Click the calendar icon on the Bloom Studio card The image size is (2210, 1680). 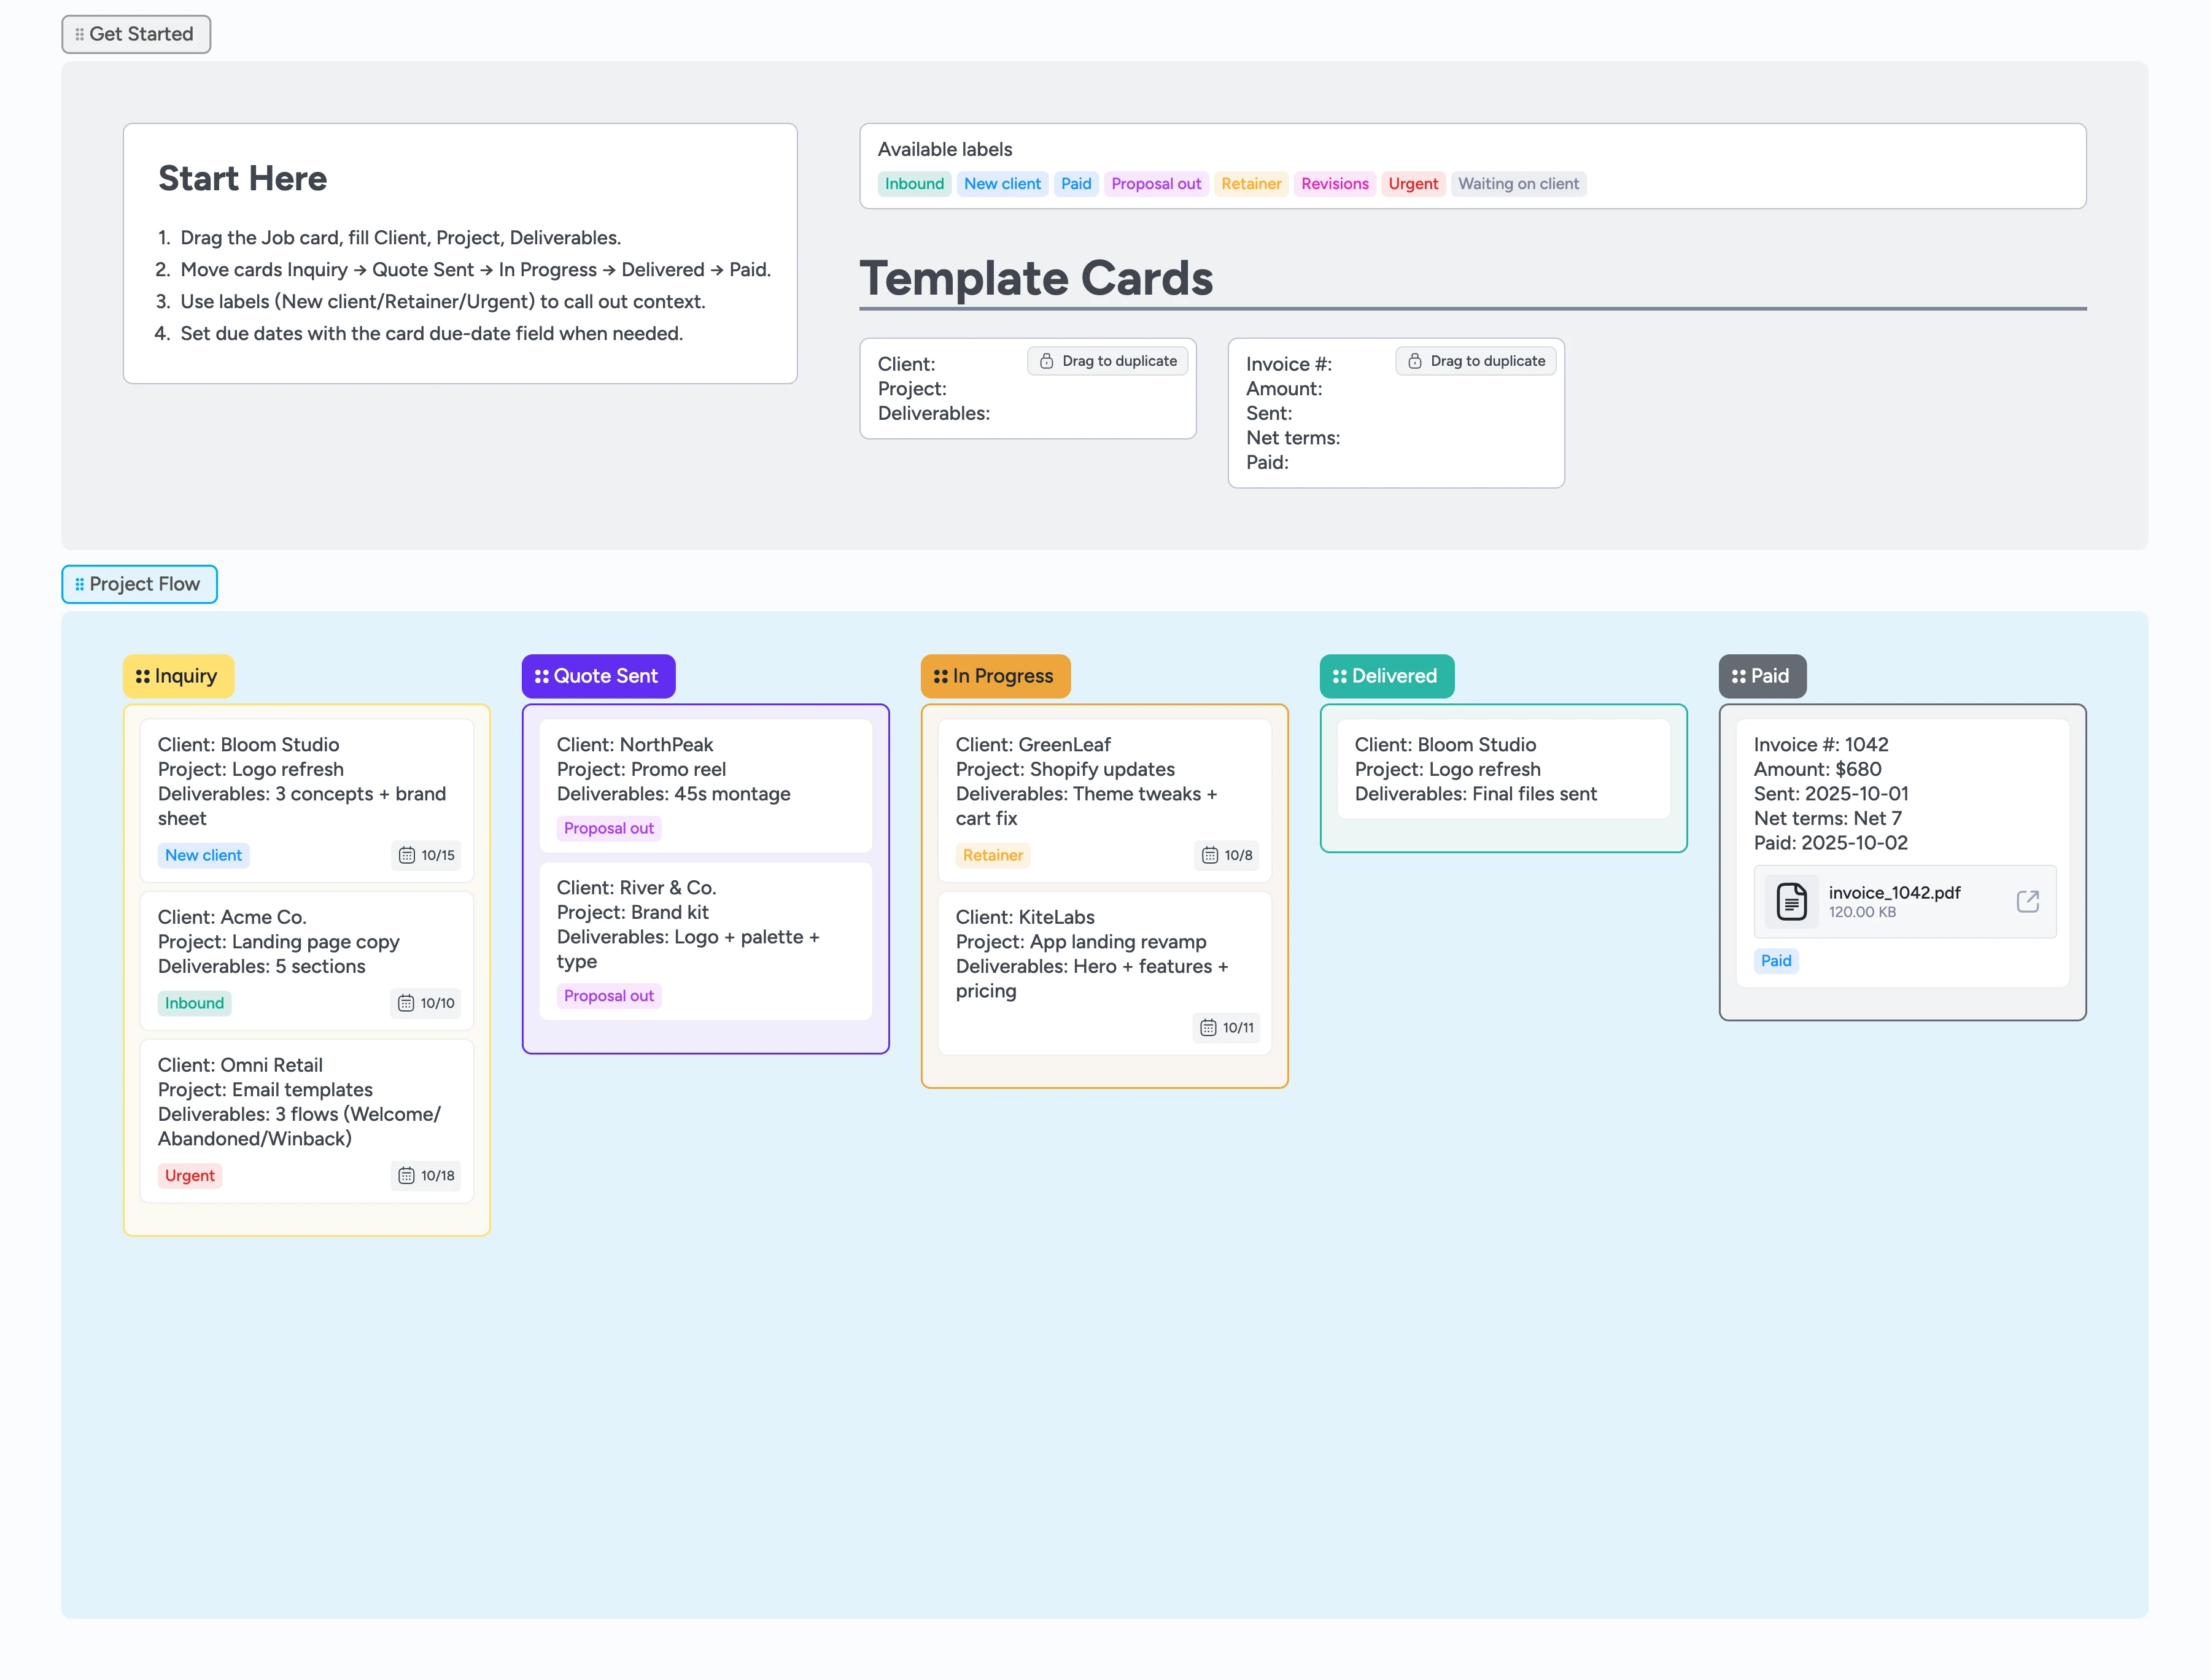tap(407, 856)
